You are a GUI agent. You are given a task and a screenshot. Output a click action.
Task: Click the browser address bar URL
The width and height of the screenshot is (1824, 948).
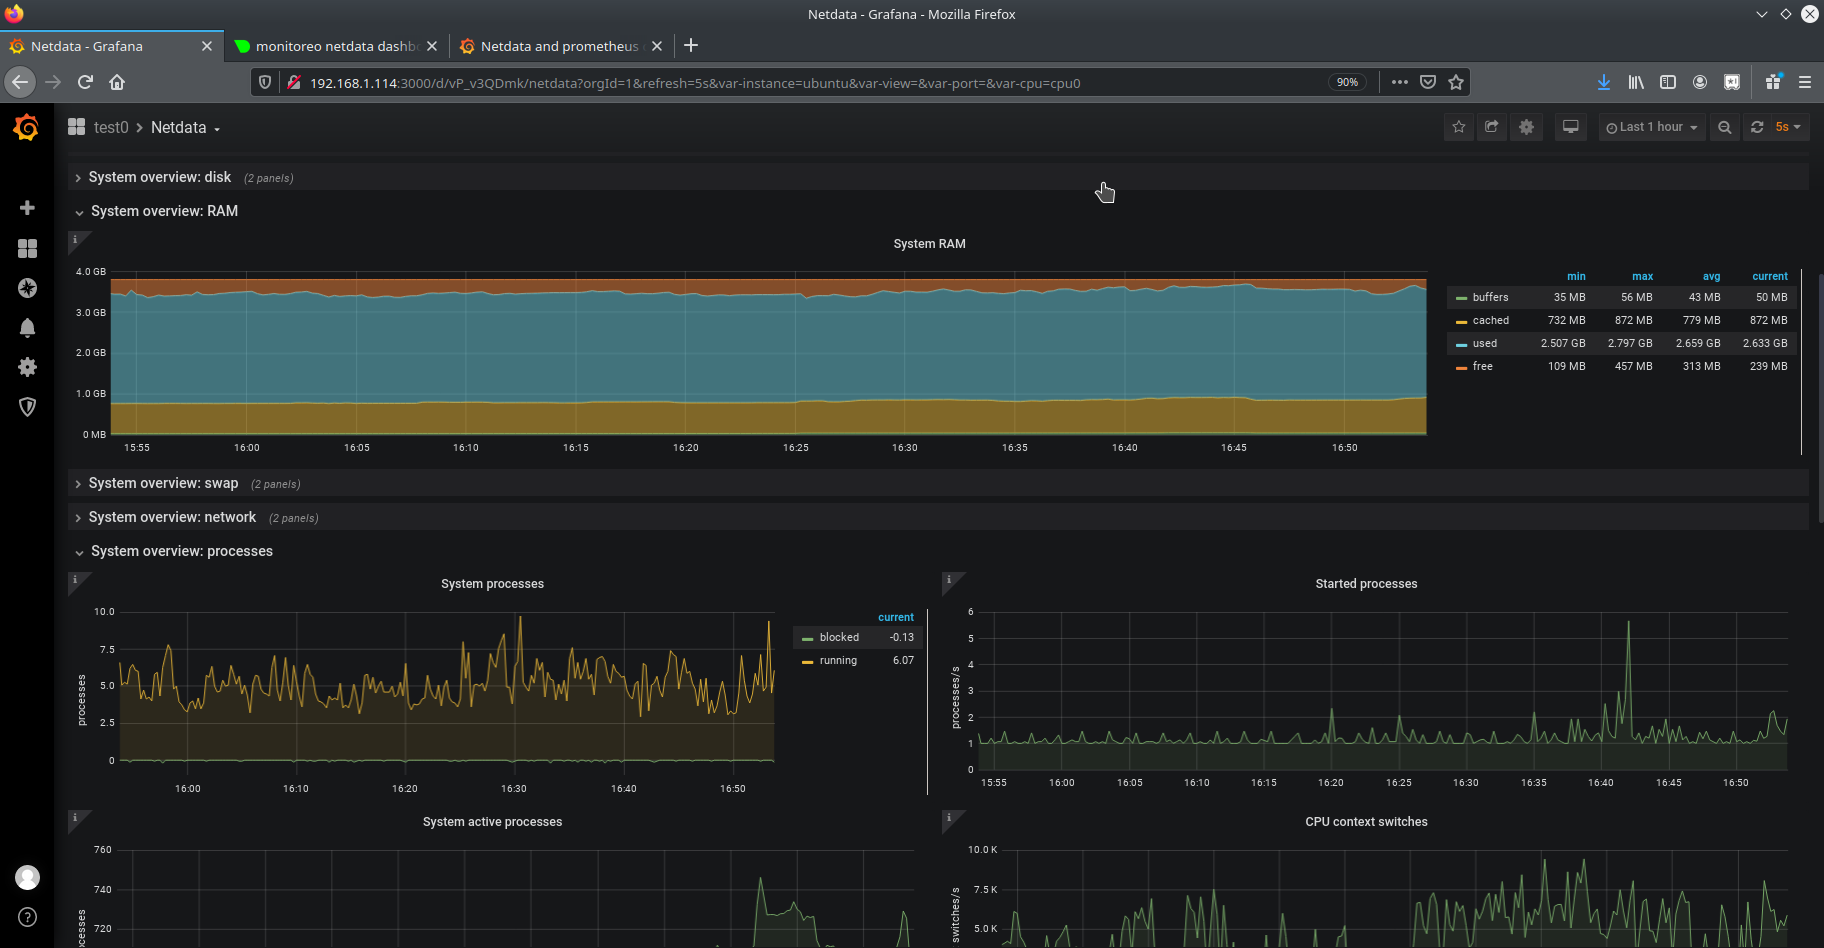(694, 83)
